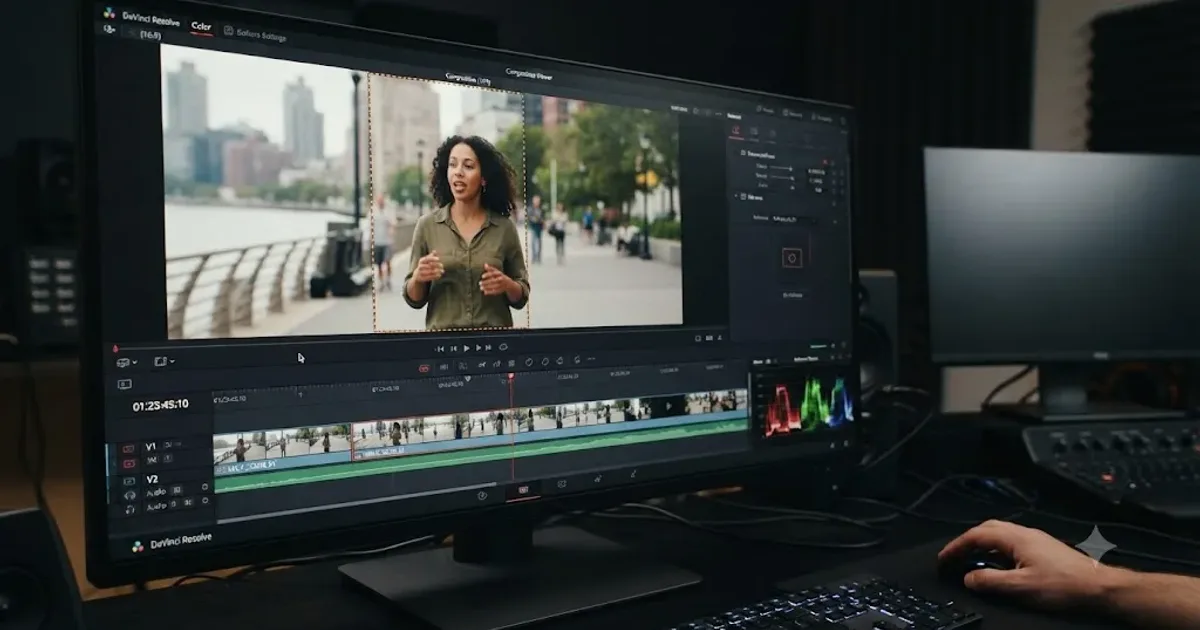Click the (16:9) aspect ratio label
The height and width of the screenshot is (630, 1200).
(150, 35)
